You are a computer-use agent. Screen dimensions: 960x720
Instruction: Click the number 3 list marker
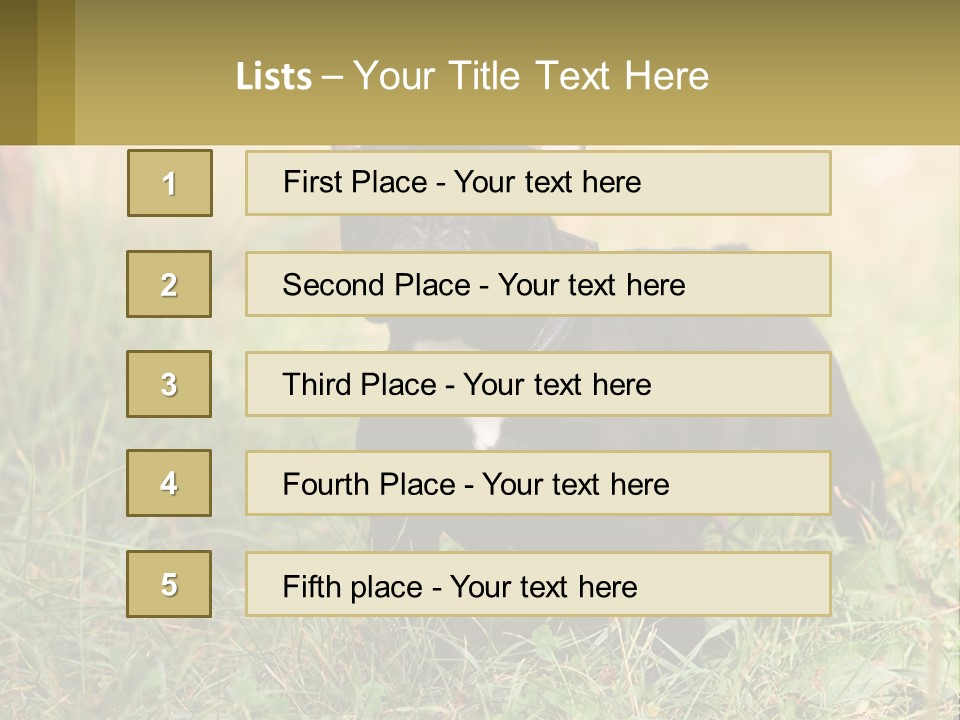169,384
